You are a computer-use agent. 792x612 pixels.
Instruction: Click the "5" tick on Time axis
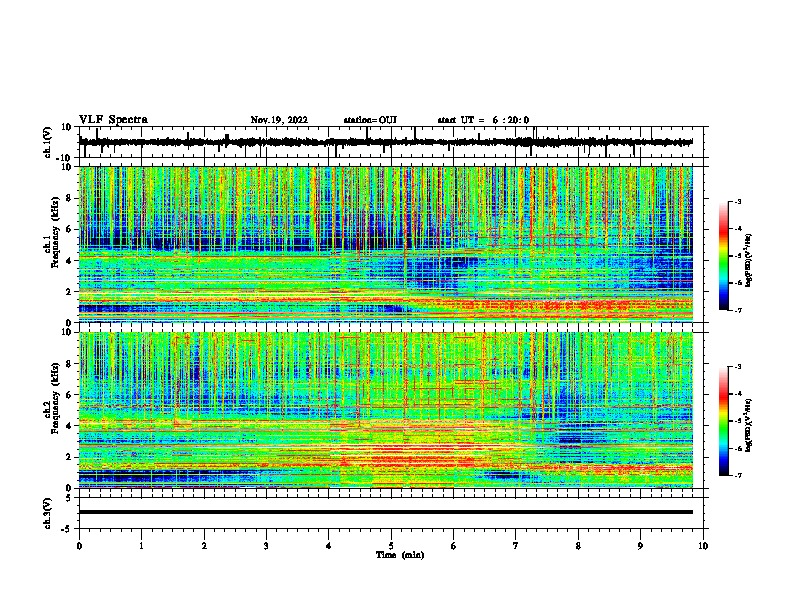point(391,546)
